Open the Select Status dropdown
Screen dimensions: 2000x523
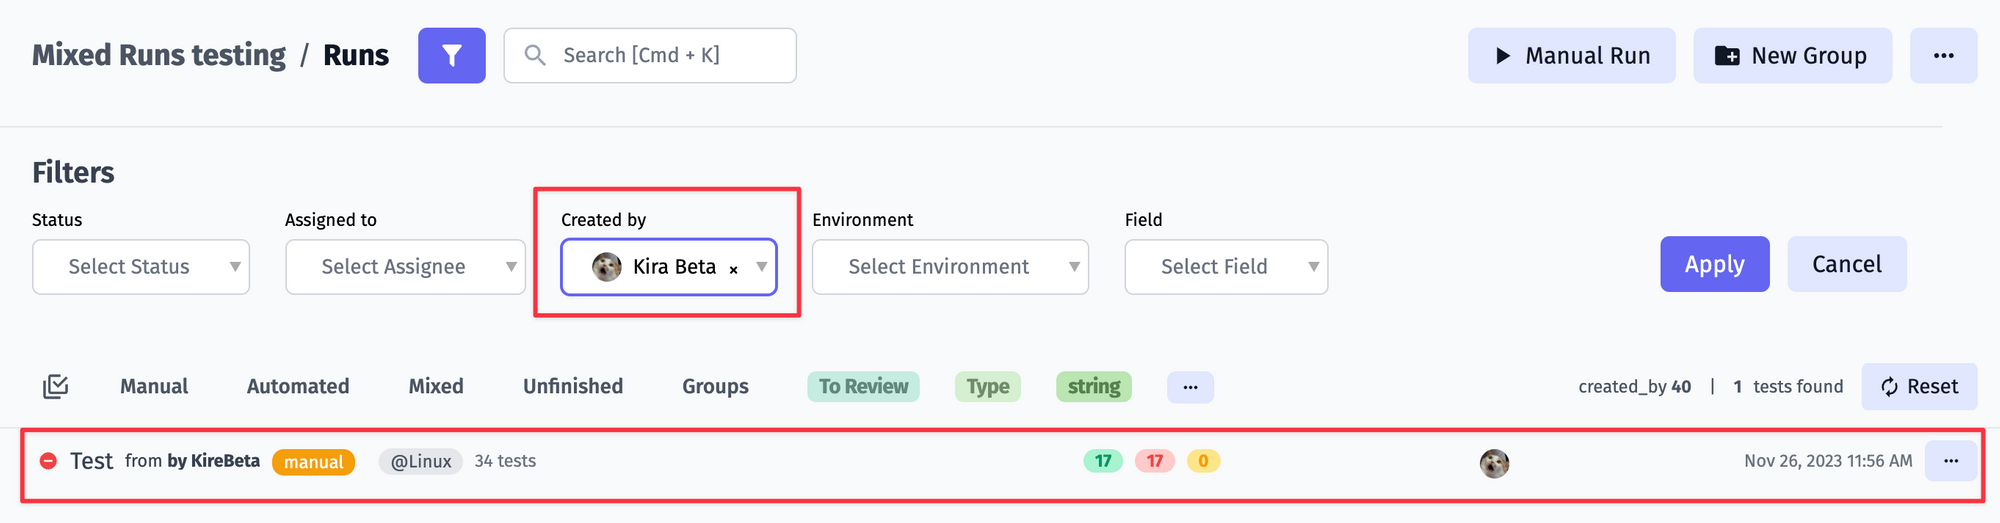pos(141,267)
